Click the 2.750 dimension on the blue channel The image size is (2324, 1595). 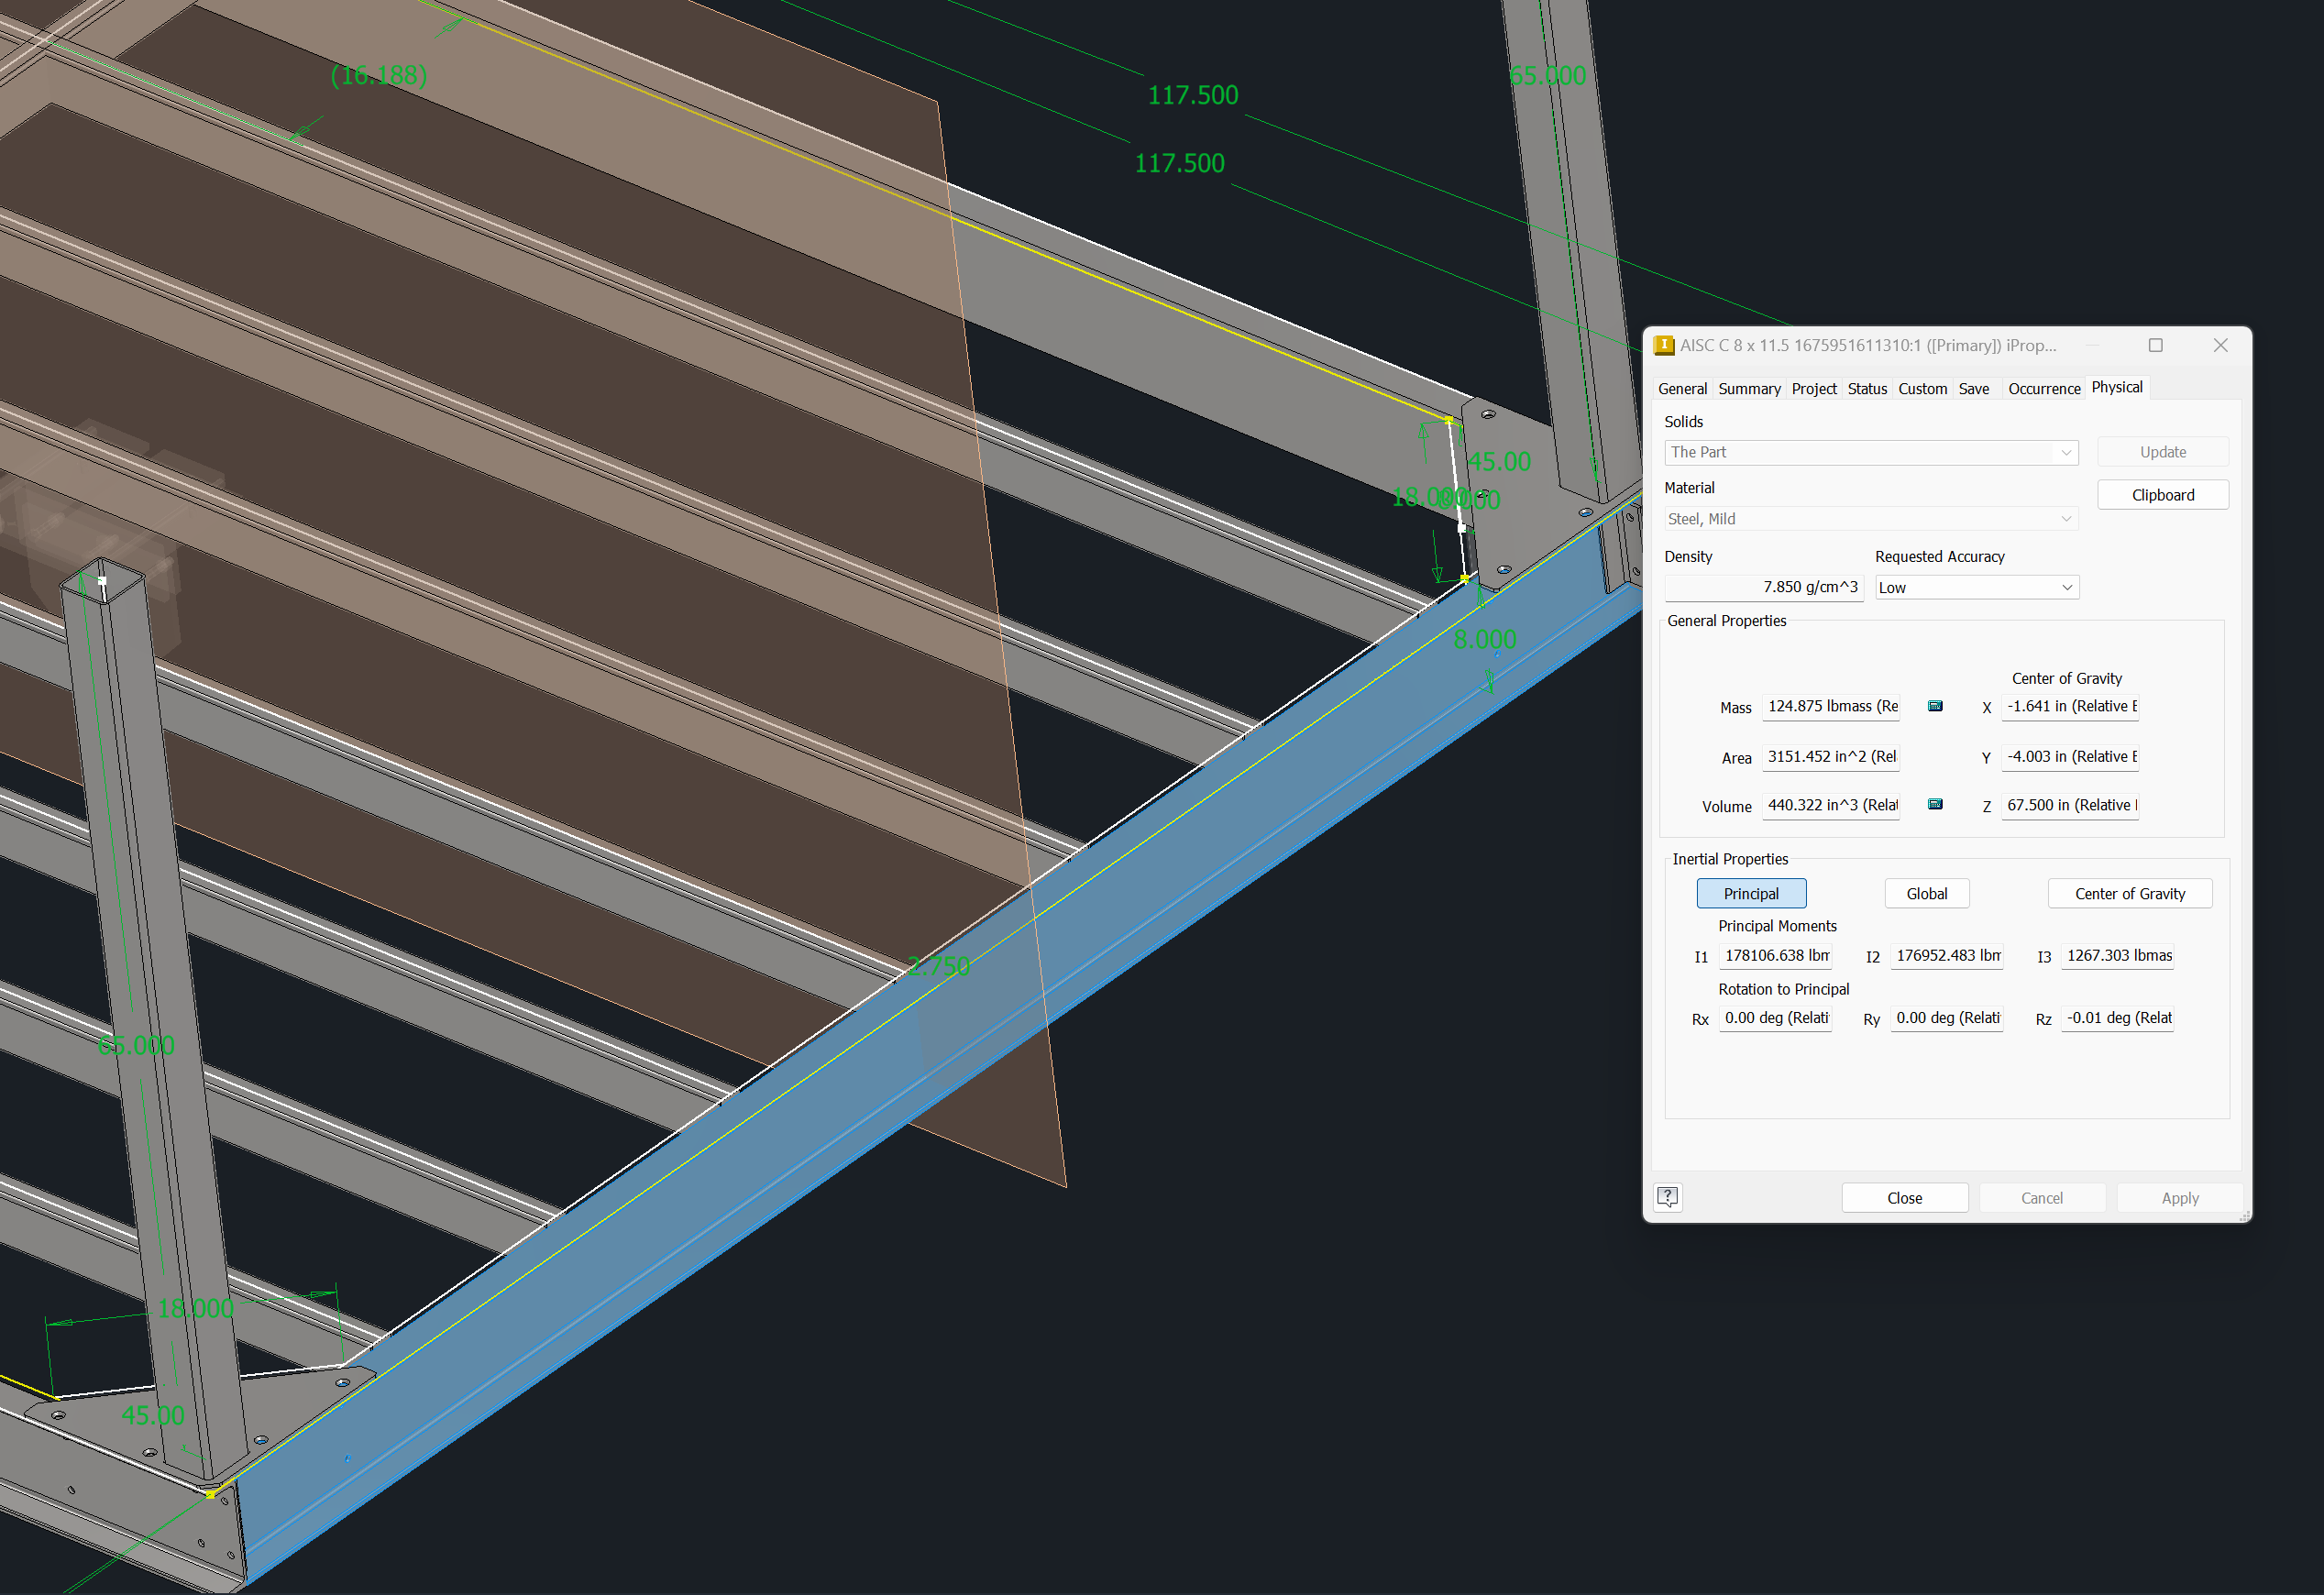(938, 966)
